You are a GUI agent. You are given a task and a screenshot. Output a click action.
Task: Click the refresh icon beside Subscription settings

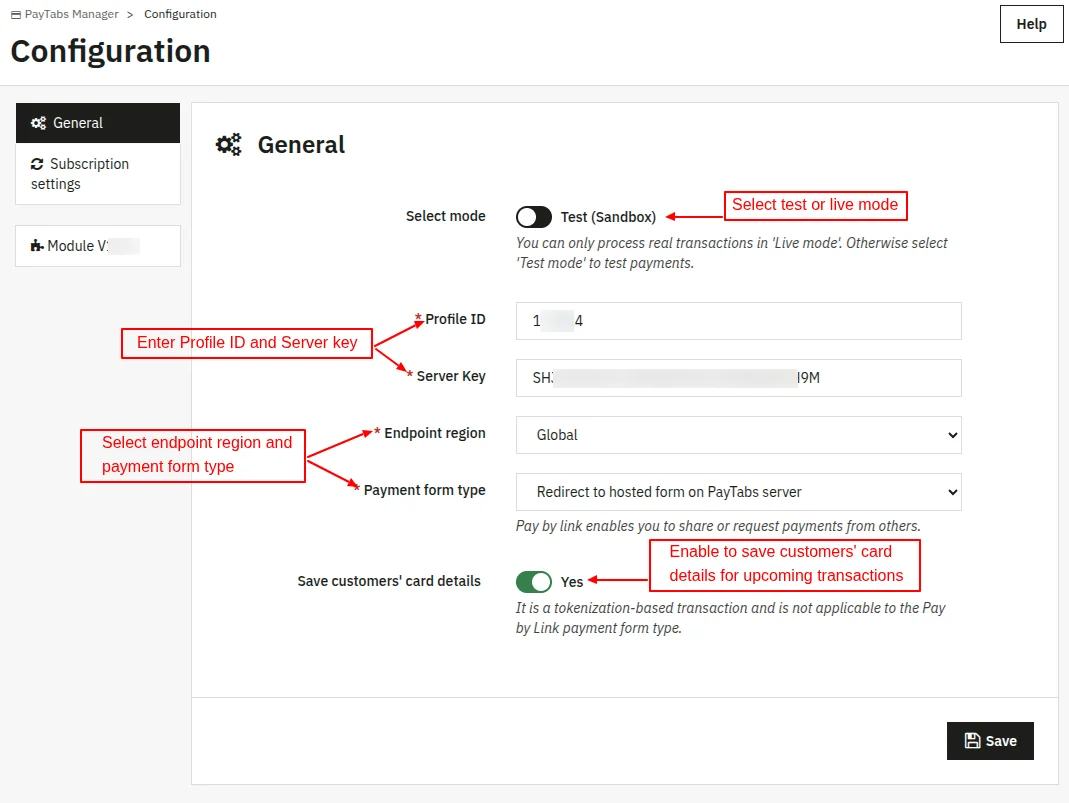tap(37, 164)
